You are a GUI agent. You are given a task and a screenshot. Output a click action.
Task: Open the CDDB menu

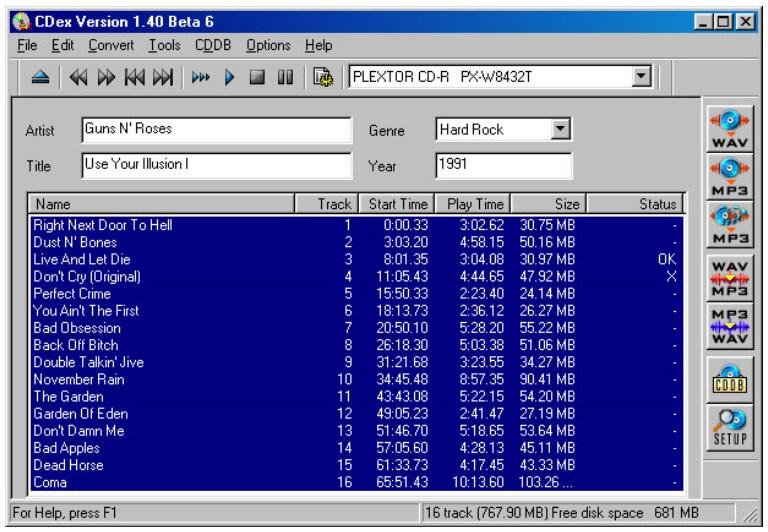point(213,45)
